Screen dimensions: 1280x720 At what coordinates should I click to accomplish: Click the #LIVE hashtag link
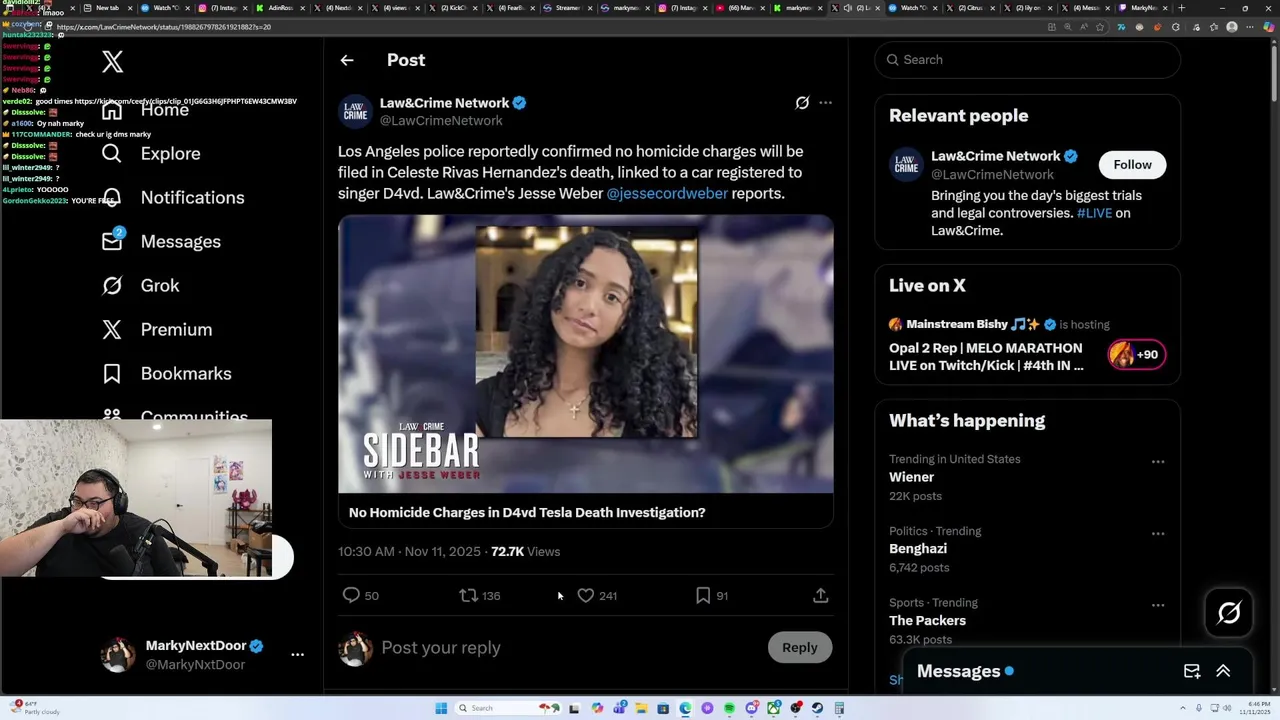tap(1094, 213)
